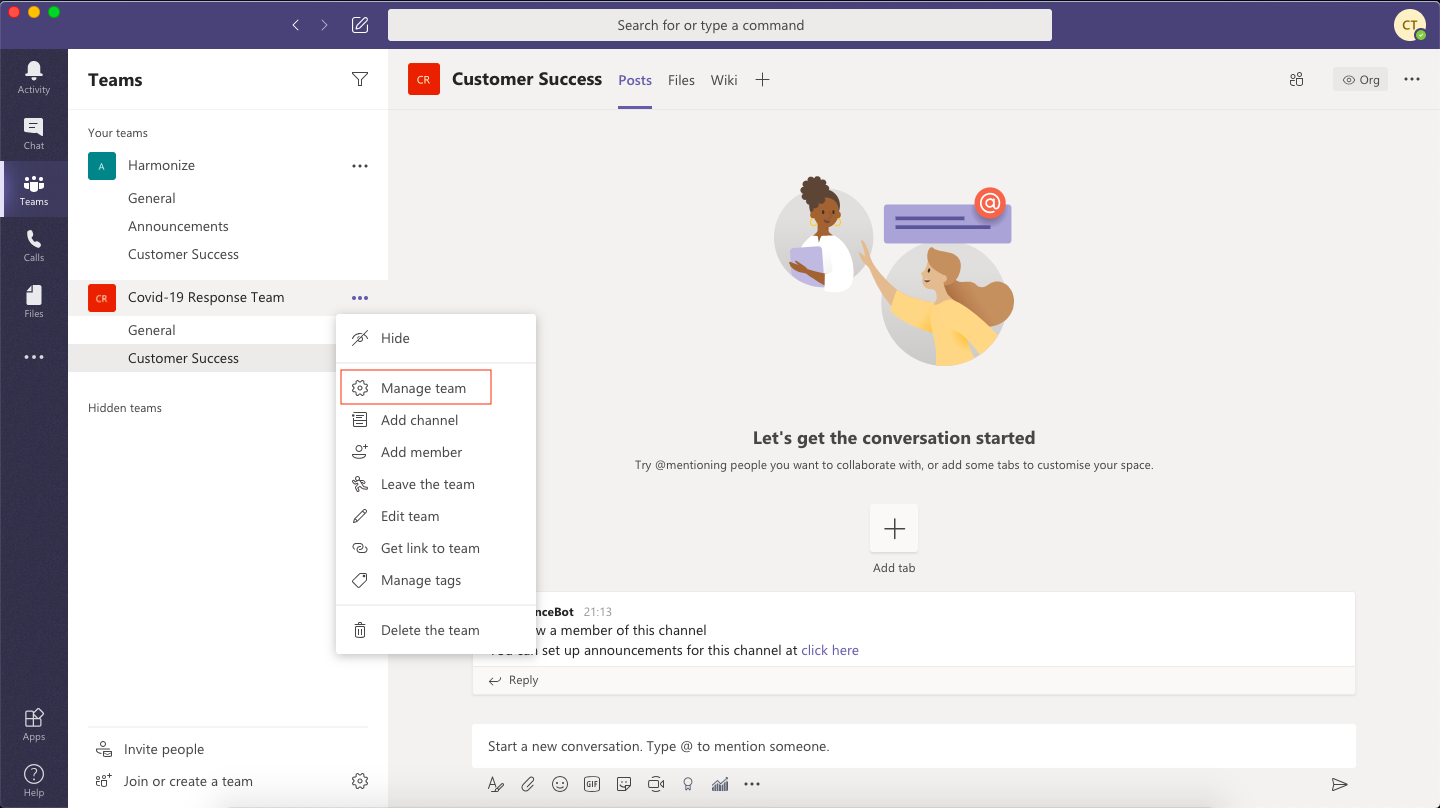Open profile avatar CT
This screenshot has height=808, width=1440.
tap(1409, 25)
